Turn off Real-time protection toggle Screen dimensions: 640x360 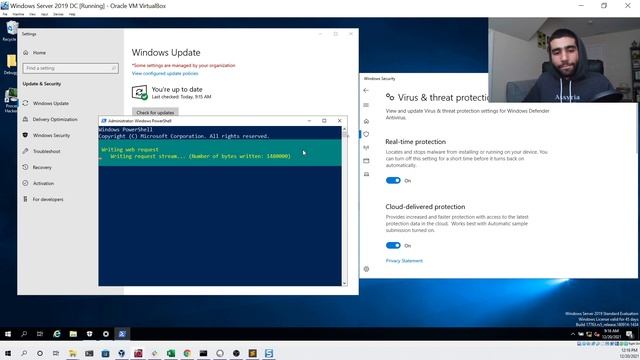393,180
